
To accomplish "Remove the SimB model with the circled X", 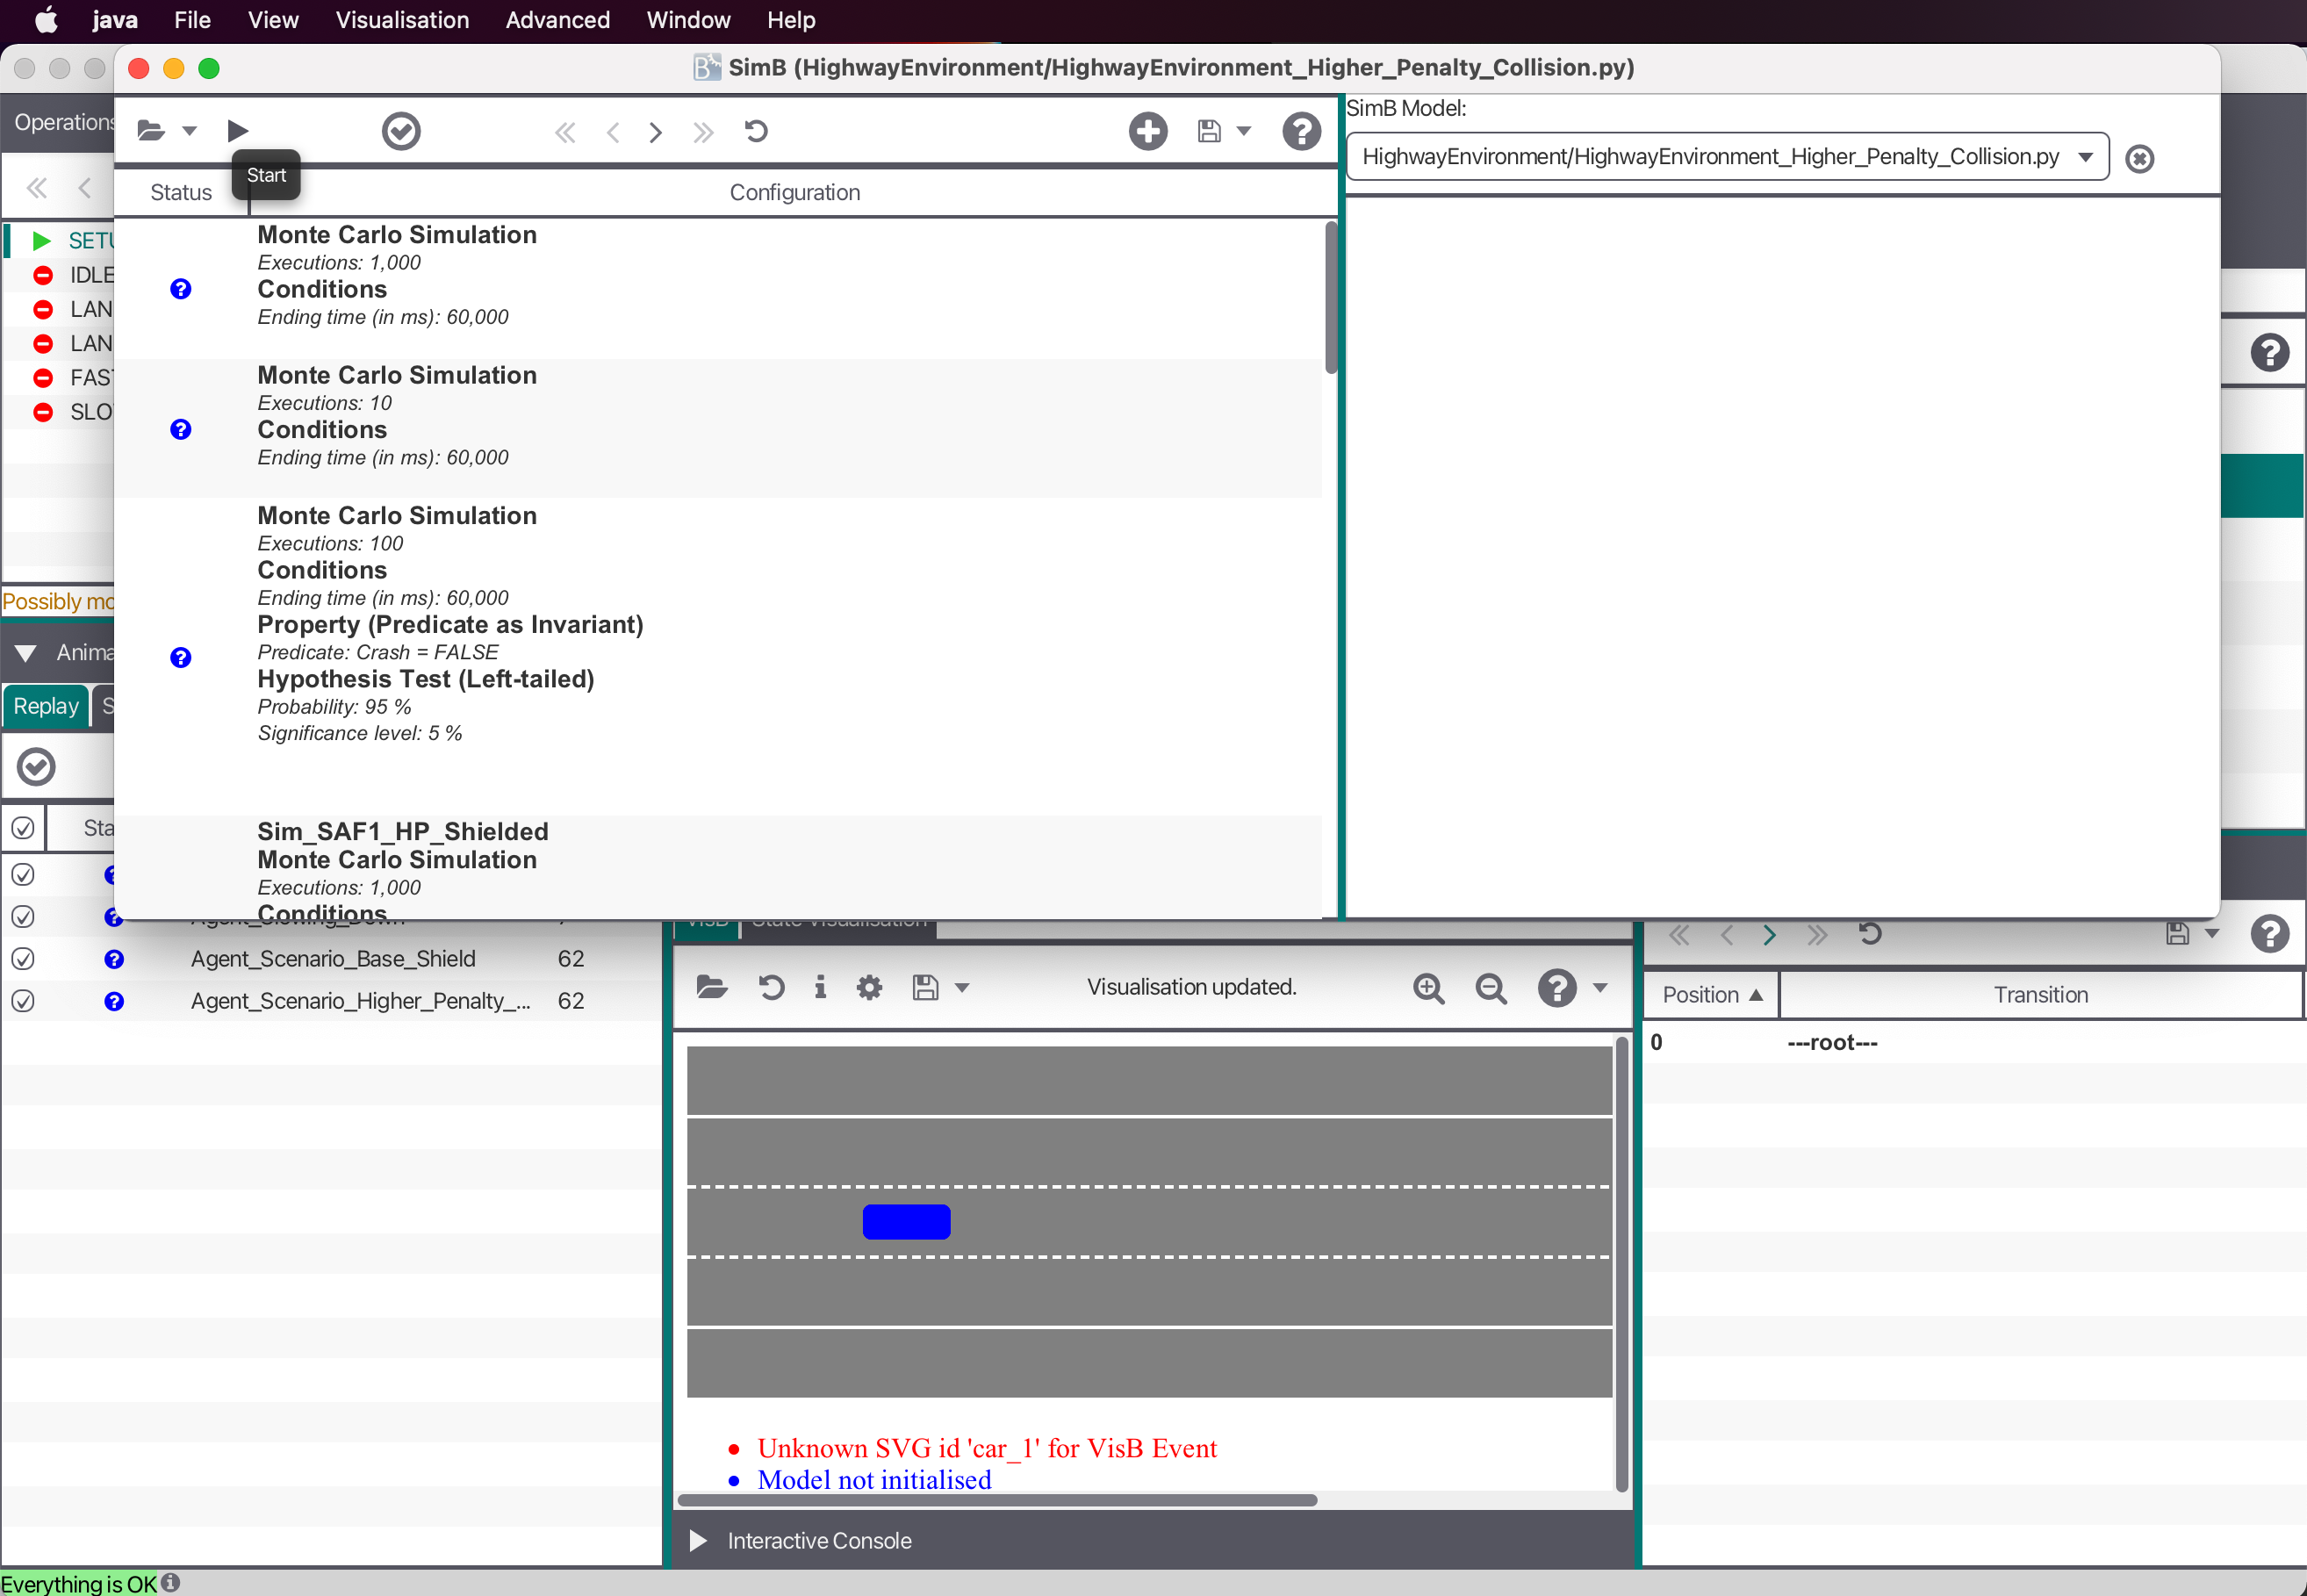I will 2139,158.
